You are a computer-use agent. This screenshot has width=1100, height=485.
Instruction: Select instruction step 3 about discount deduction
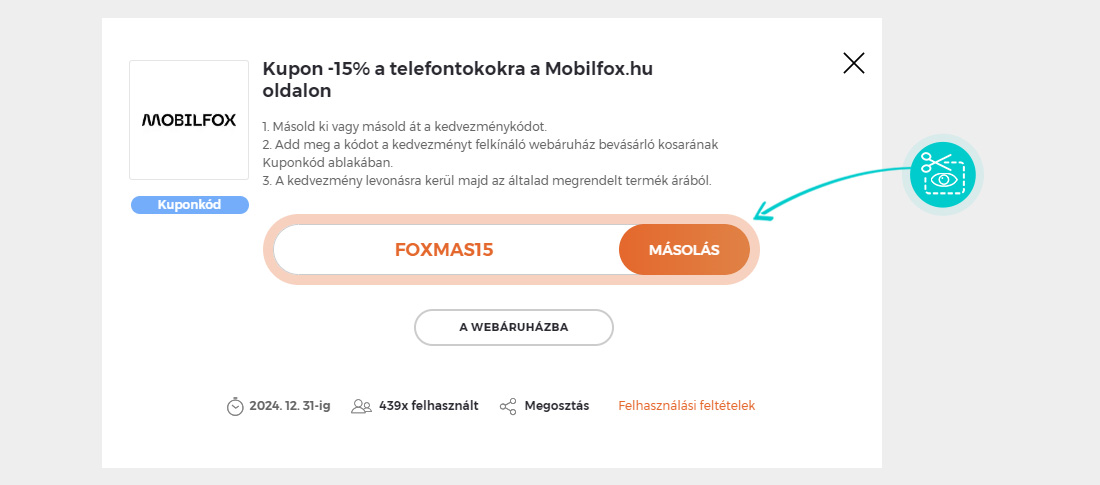[487, 180]
